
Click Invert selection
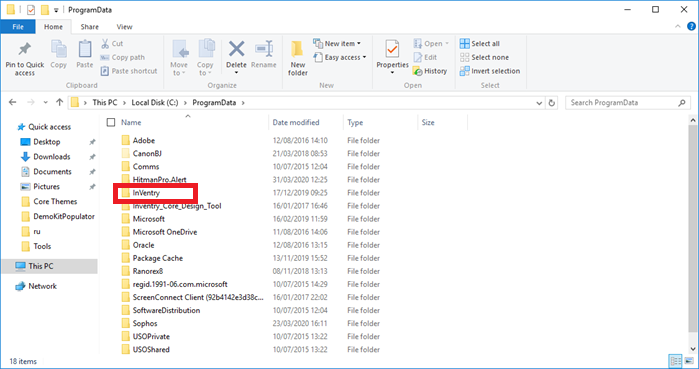tap(490, 71)
